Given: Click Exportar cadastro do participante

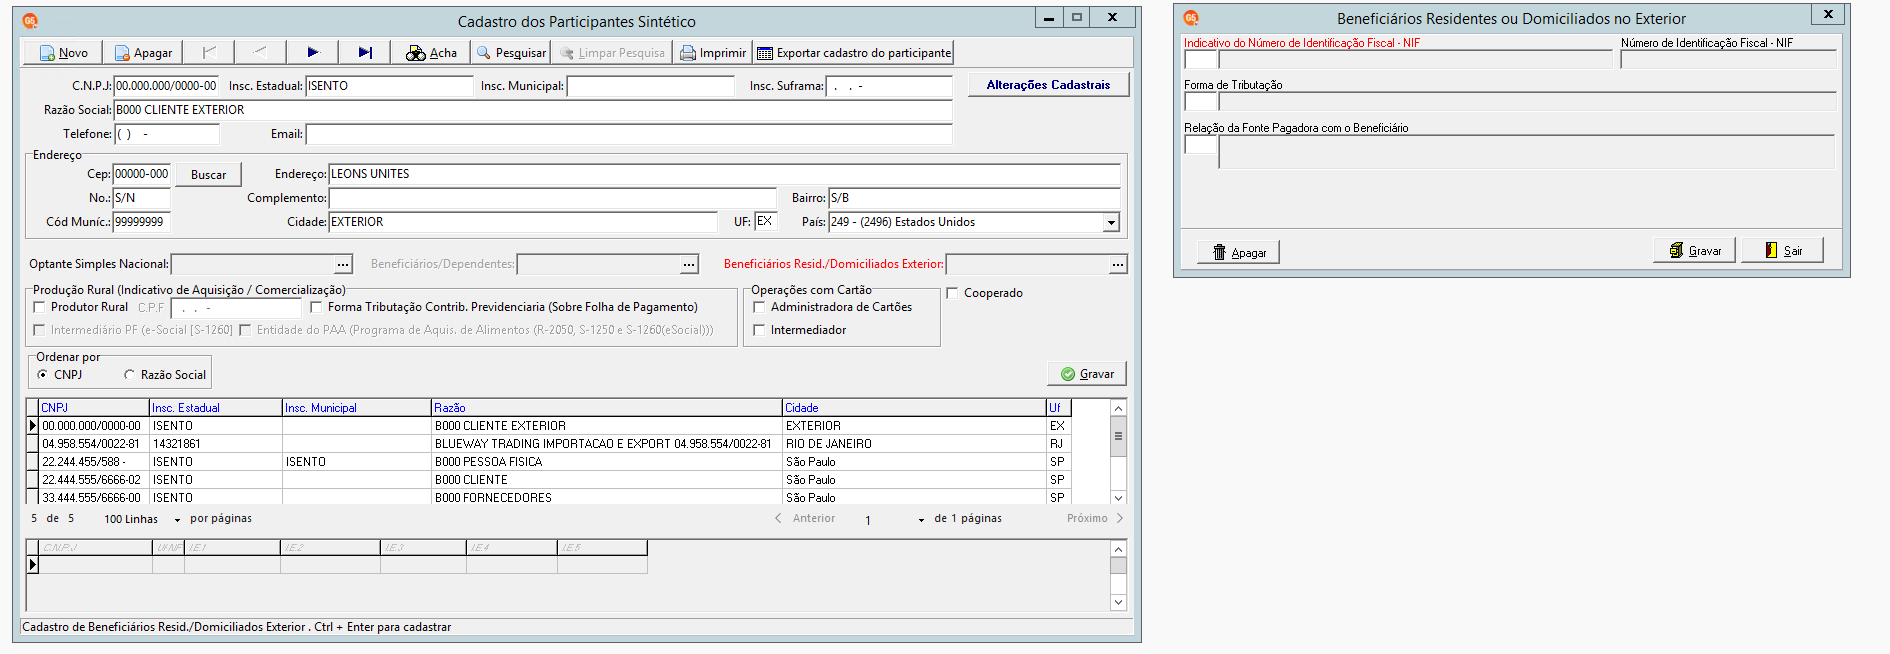Looking at the screenshot, I should tap(854, 53).
